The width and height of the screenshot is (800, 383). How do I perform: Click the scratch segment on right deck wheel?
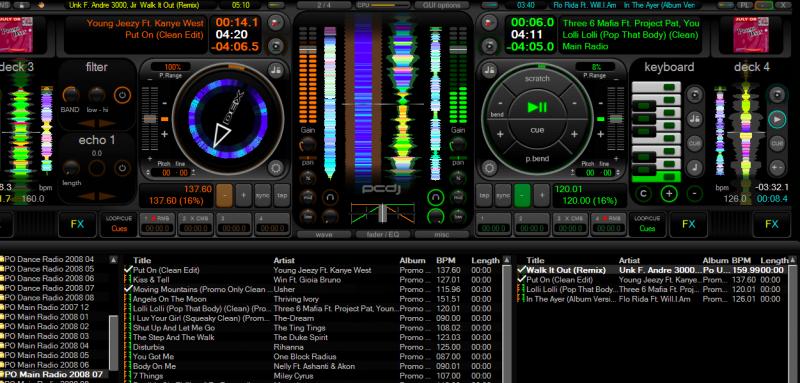point(537,79)
